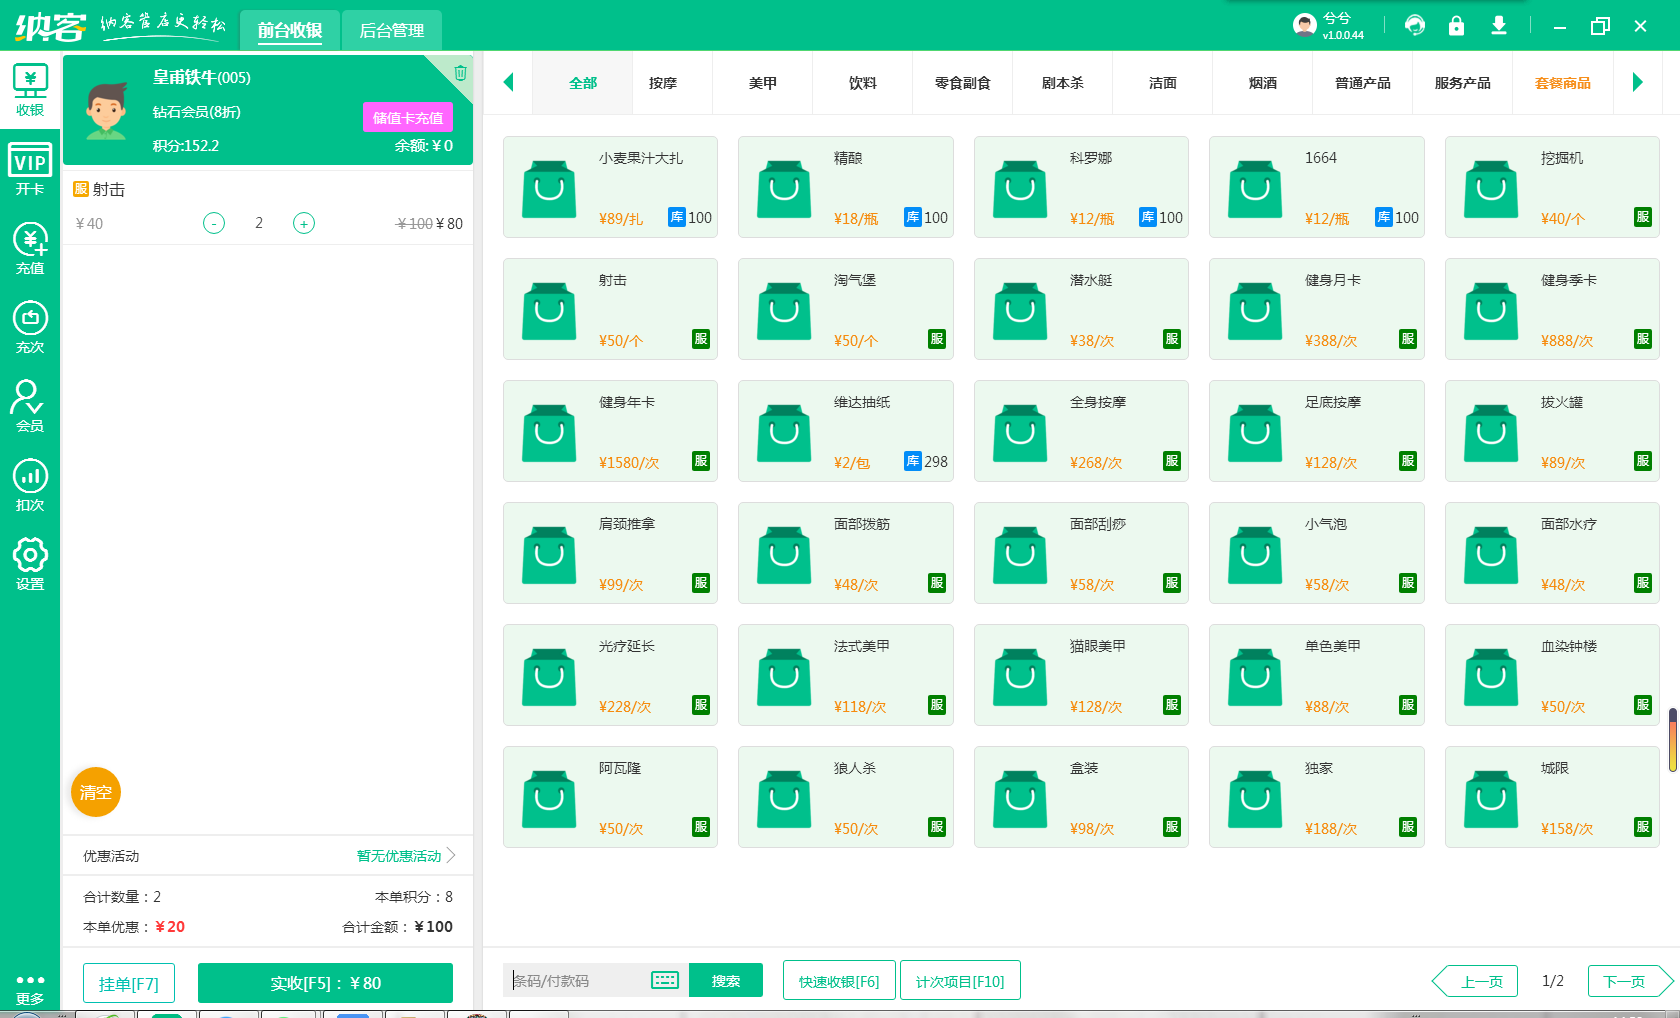Increase quantity of 射击 with plus button
Viewport: 1680px width, 1018px height.
click(304, 223)
